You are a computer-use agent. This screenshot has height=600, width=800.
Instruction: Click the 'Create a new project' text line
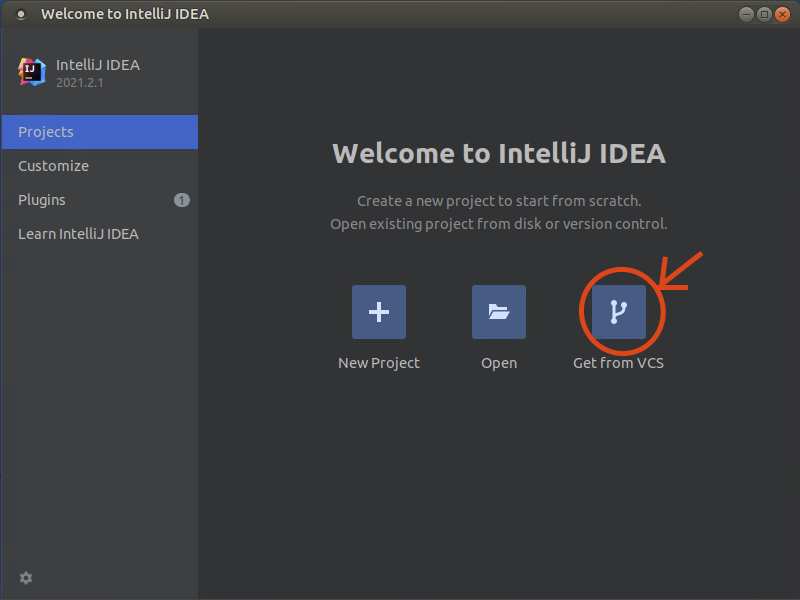(x=499, y=201)
